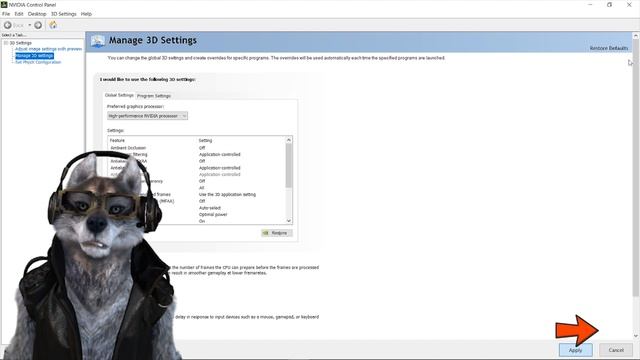Open the Help menu

[x=86, y=14]
